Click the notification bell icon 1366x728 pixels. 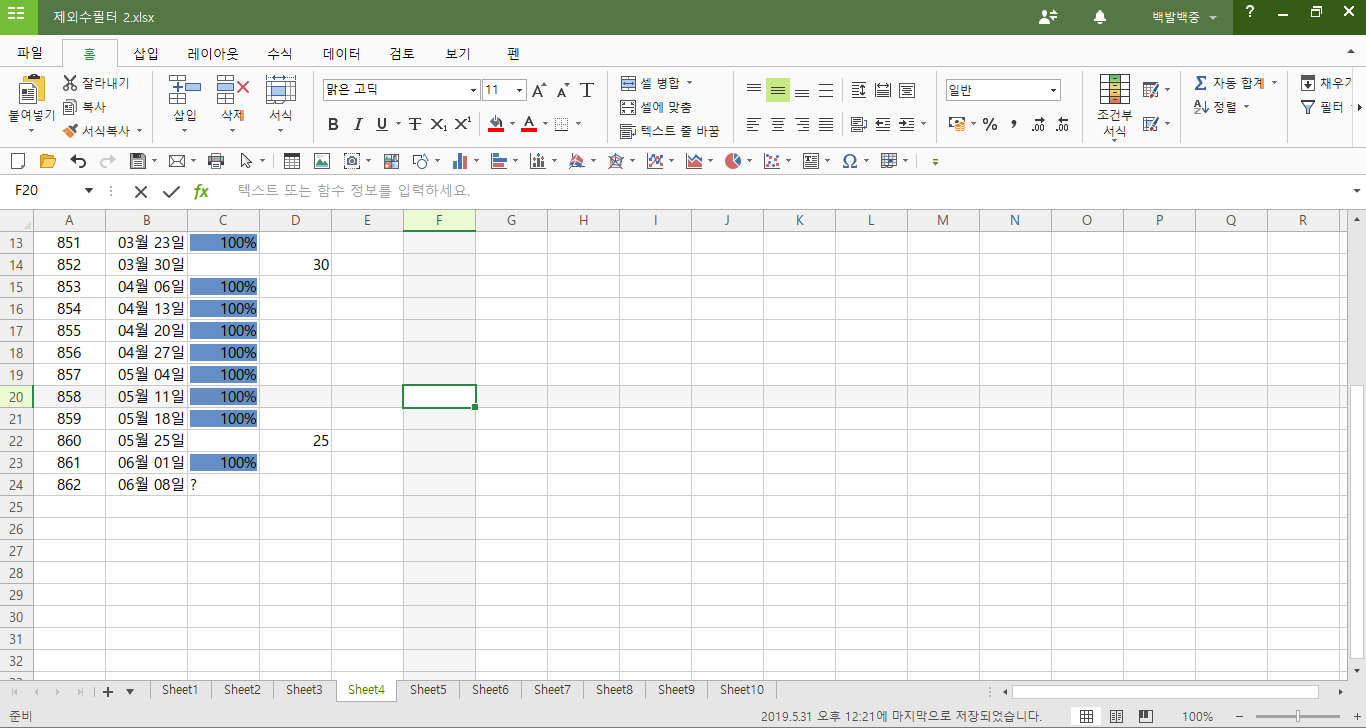[1100, 17]
